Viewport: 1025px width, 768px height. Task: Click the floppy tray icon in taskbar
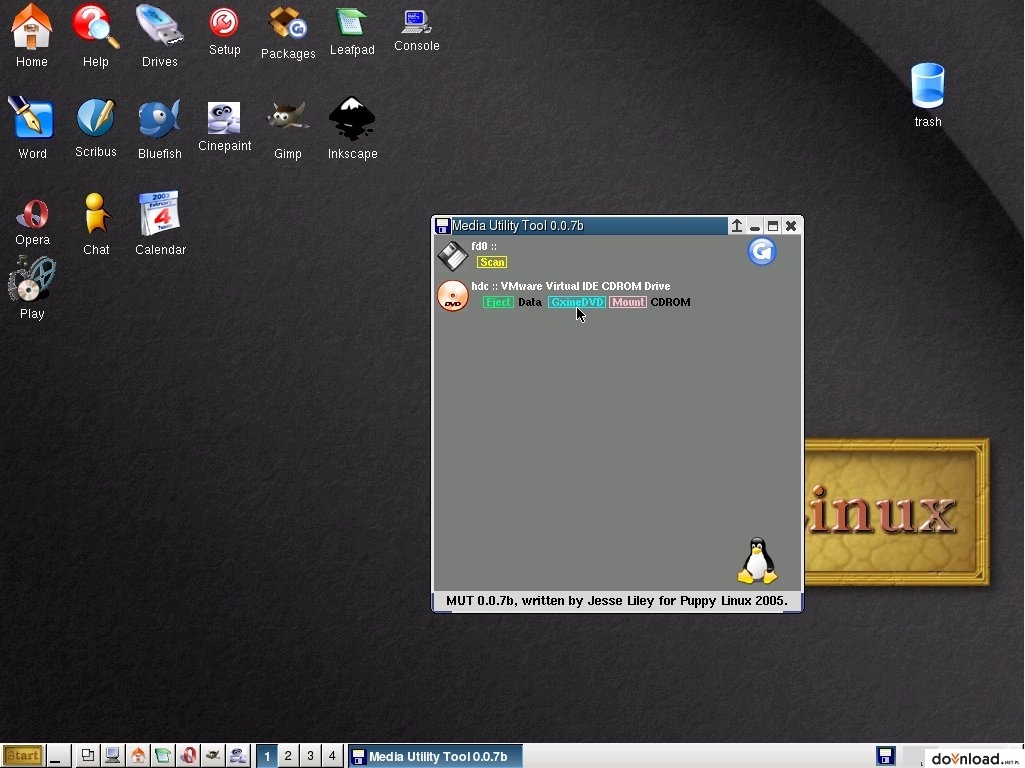[886, 756]
